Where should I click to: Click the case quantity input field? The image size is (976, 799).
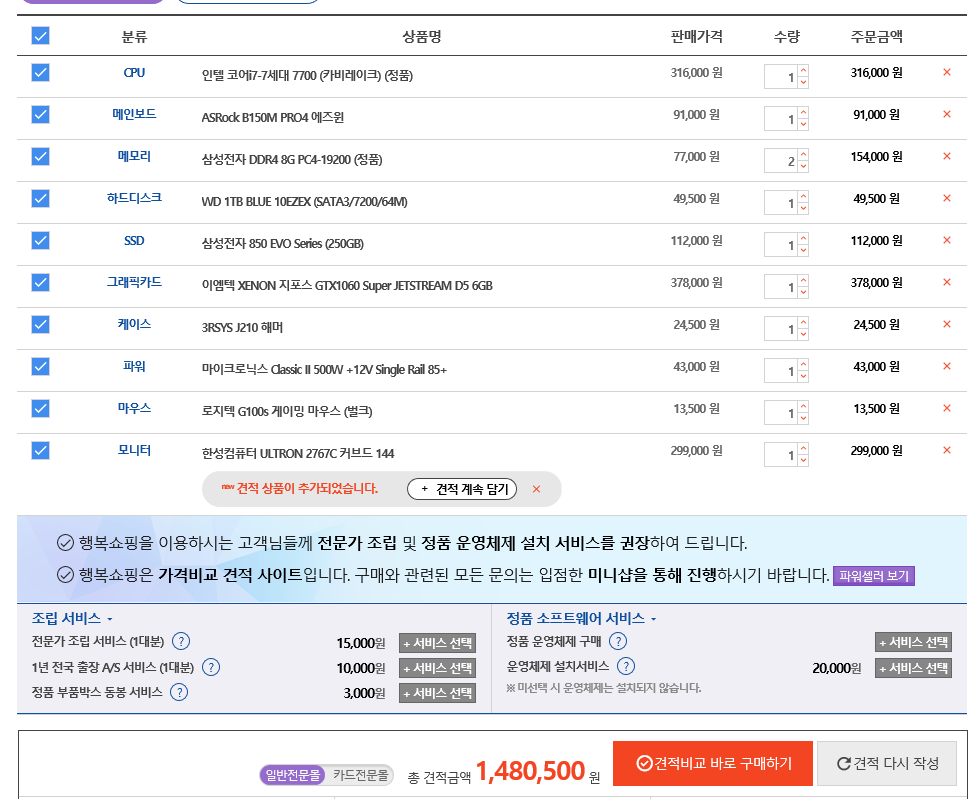[781, 329]
